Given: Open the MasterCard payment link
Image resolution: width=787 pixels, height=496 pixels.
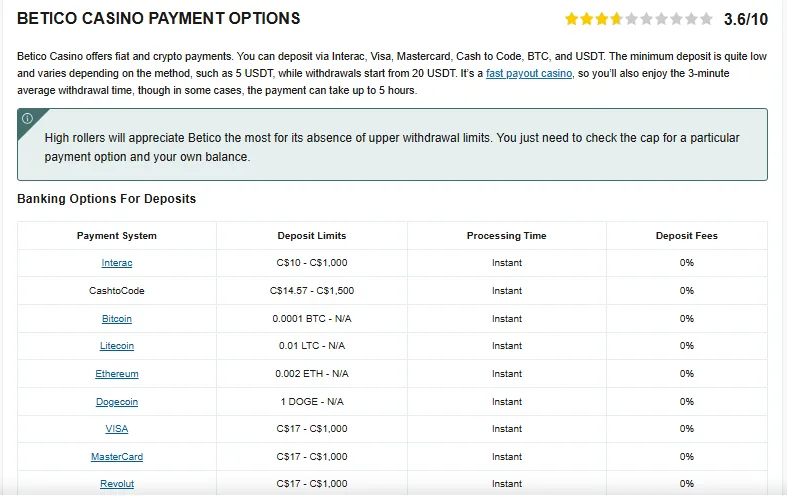Looking at the screenshot, I should (117, 457).
